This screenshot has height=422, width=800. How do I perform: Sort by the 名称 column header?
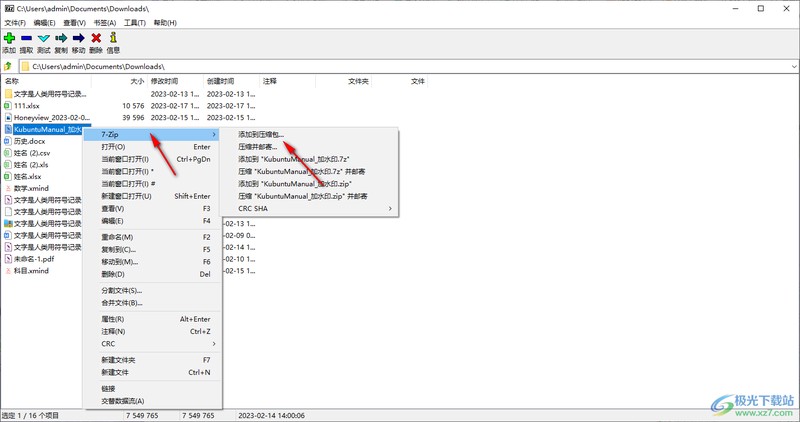click(x=46, y=81)
